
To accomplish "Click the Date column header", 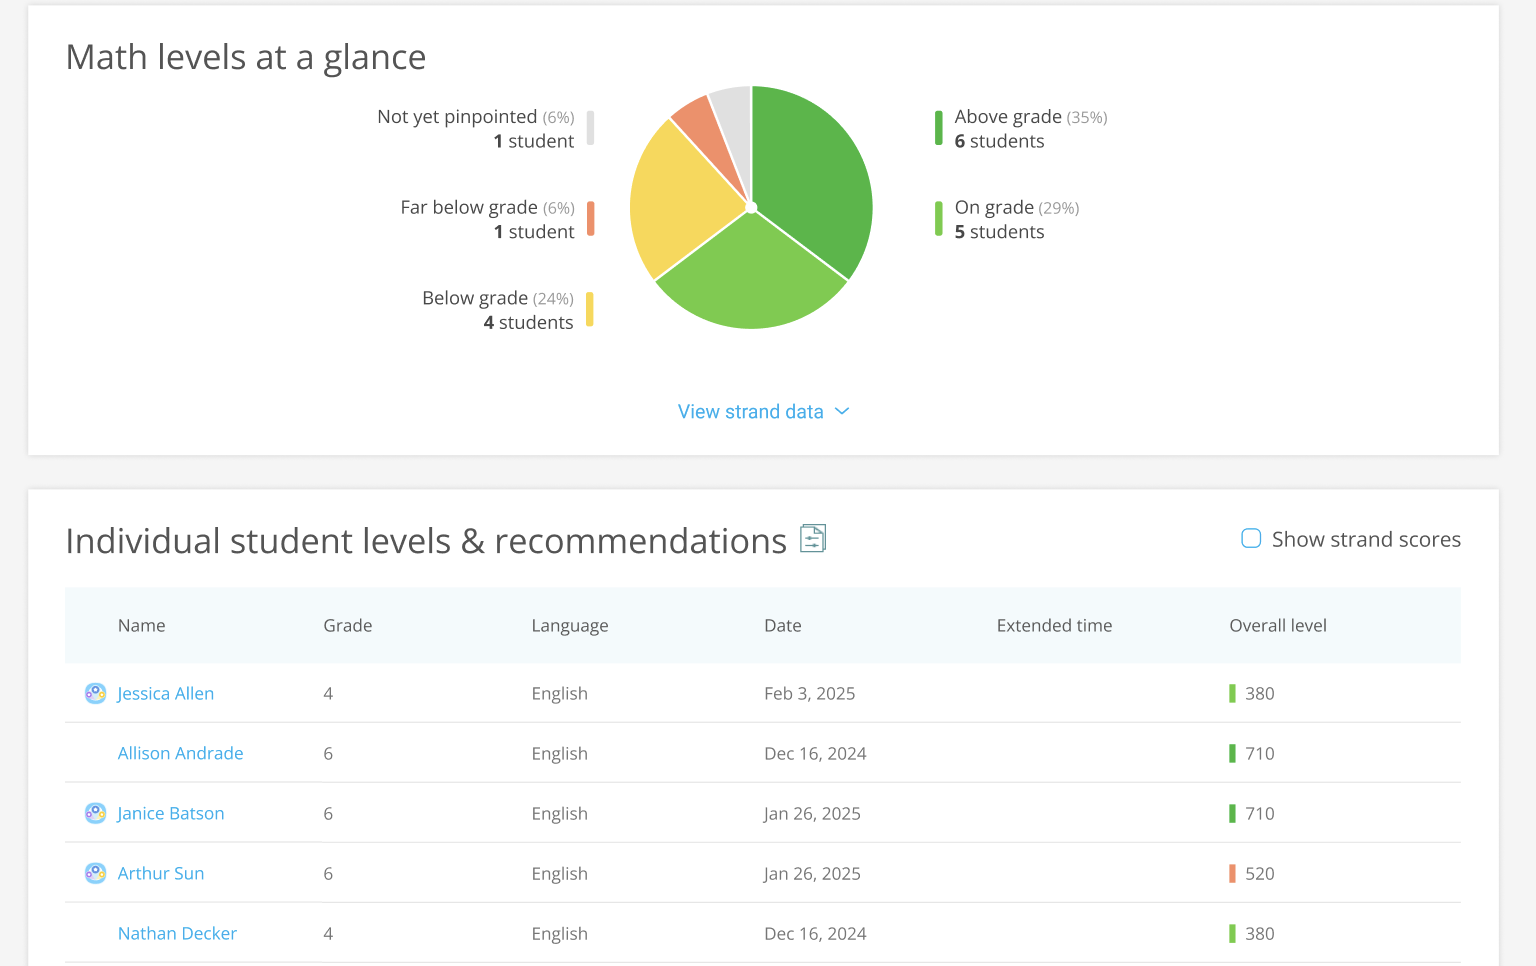I will pos(782,625).
